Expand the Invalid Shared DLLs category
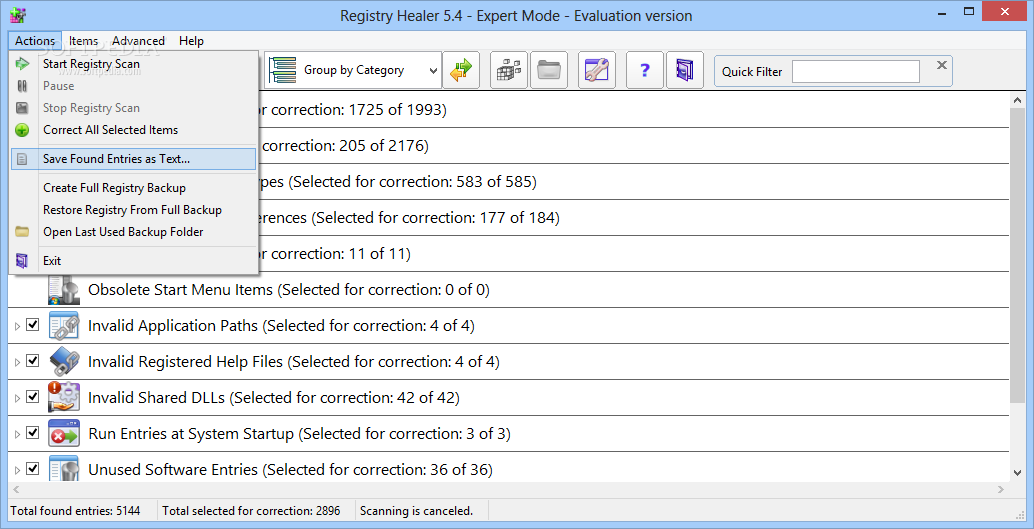The image size is (1034, 529). [17, 398]
